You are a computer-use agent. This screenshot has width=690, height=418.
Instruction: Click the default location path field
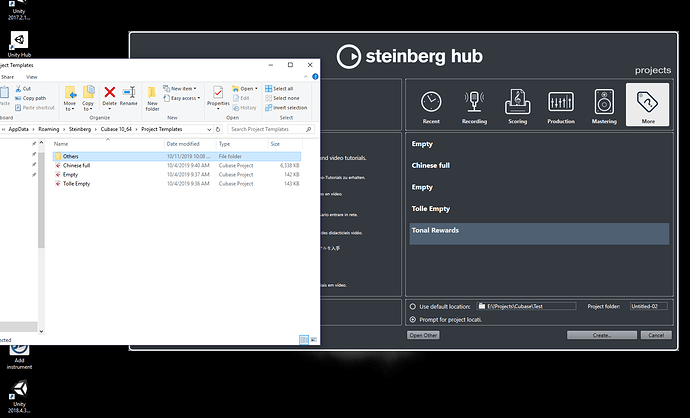[526, 306]
